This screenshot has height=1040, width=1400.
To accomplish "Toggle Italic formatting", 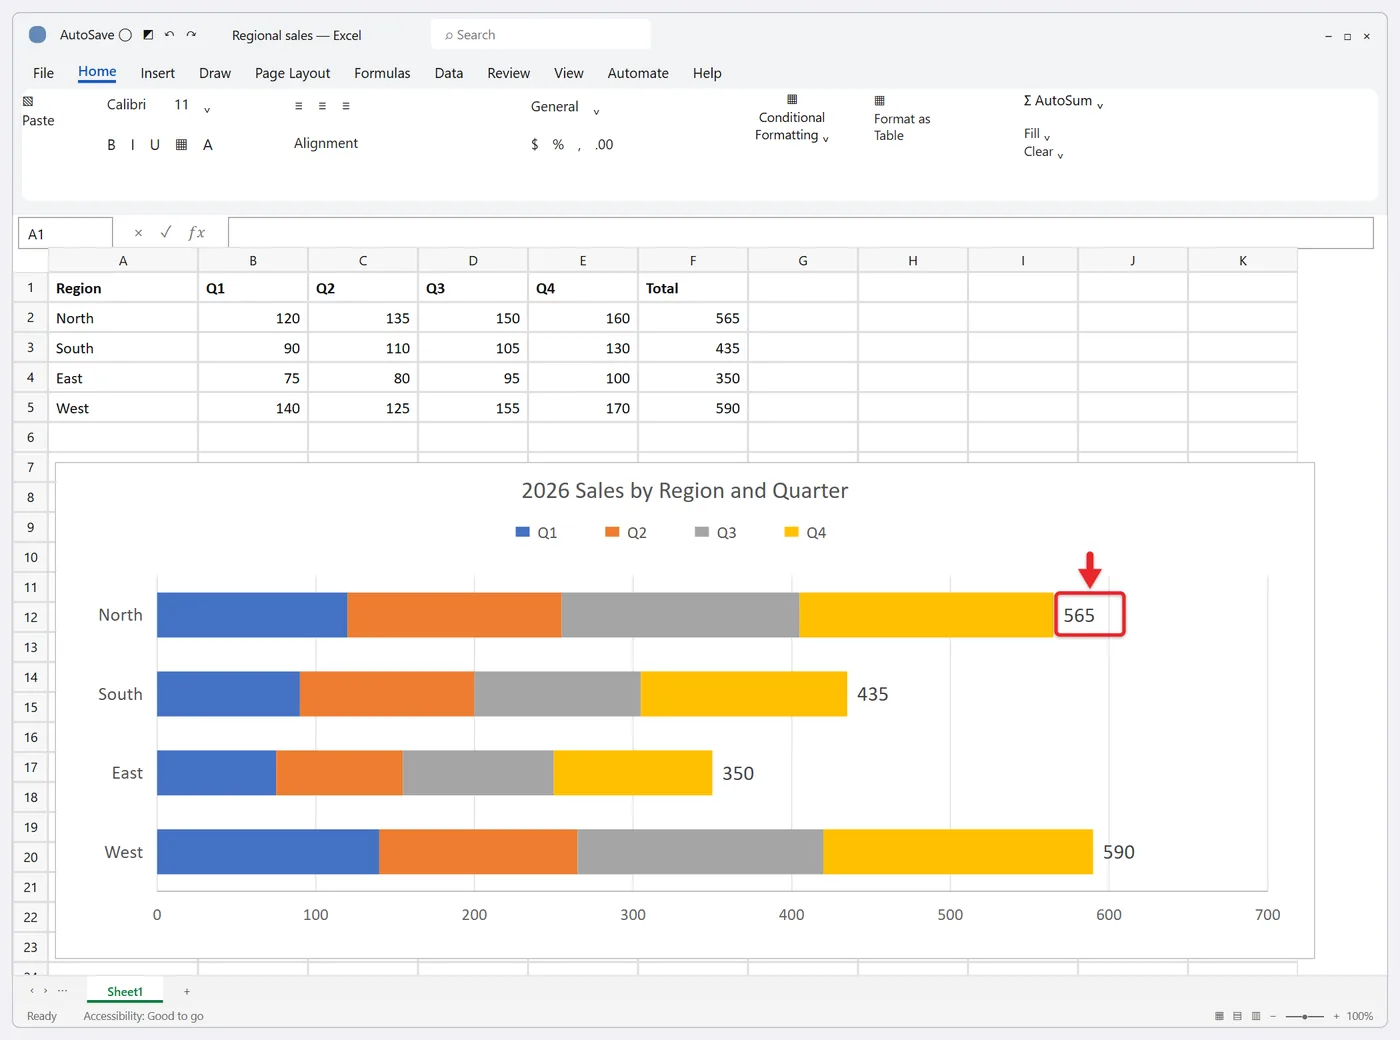I will 132,145.
